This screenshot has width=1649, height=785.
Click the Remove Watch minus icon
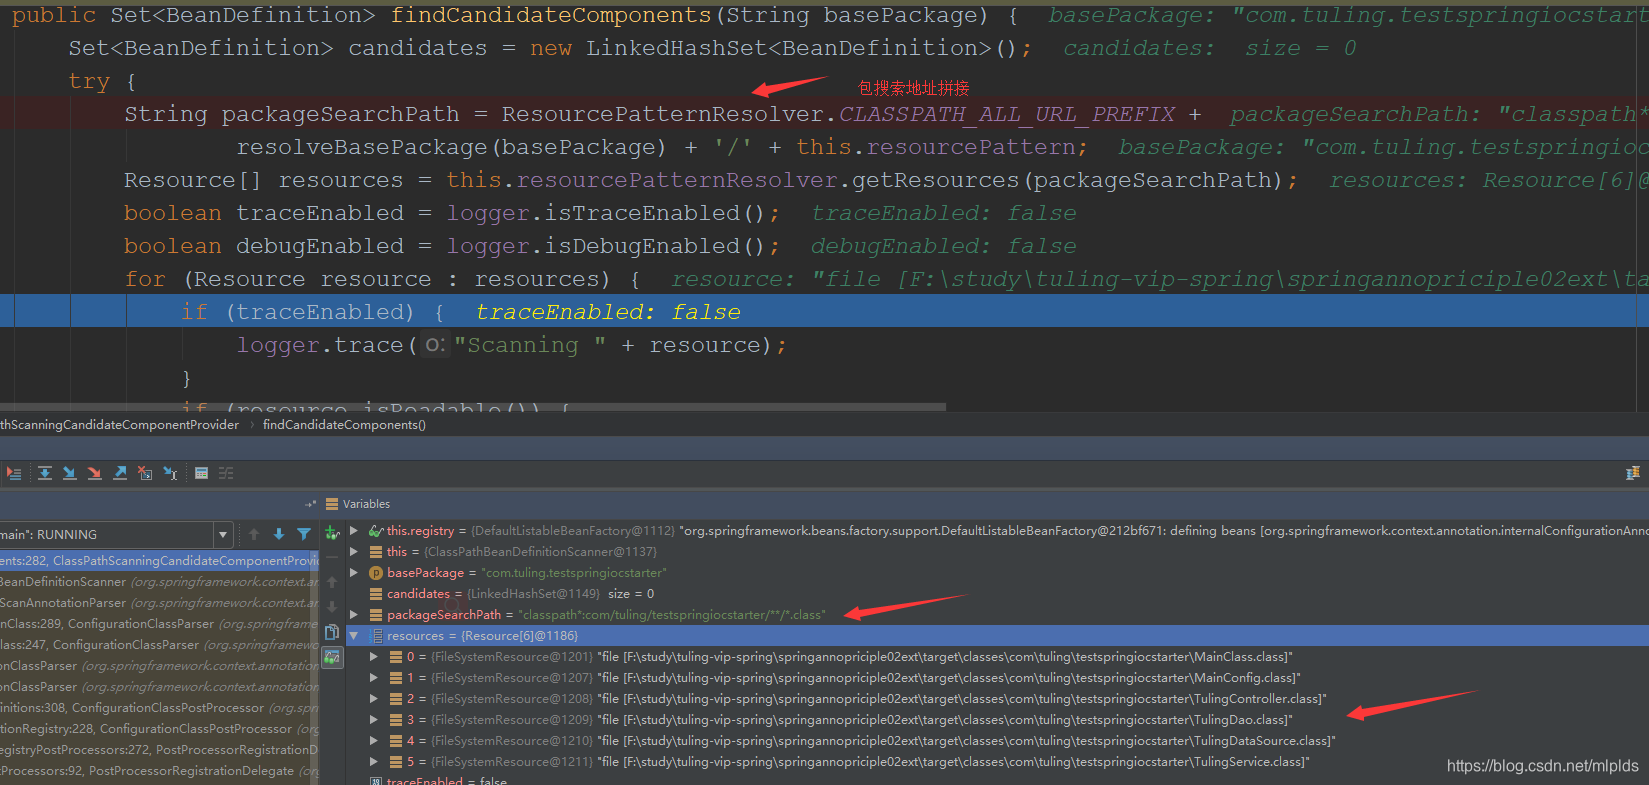[332, 558]
